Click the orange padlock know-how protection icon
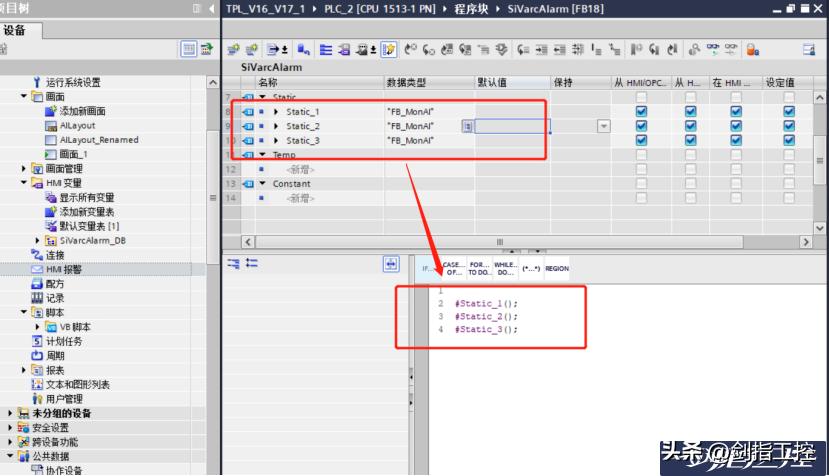Viewport: 829px width, 476px height. click(752, 50)
